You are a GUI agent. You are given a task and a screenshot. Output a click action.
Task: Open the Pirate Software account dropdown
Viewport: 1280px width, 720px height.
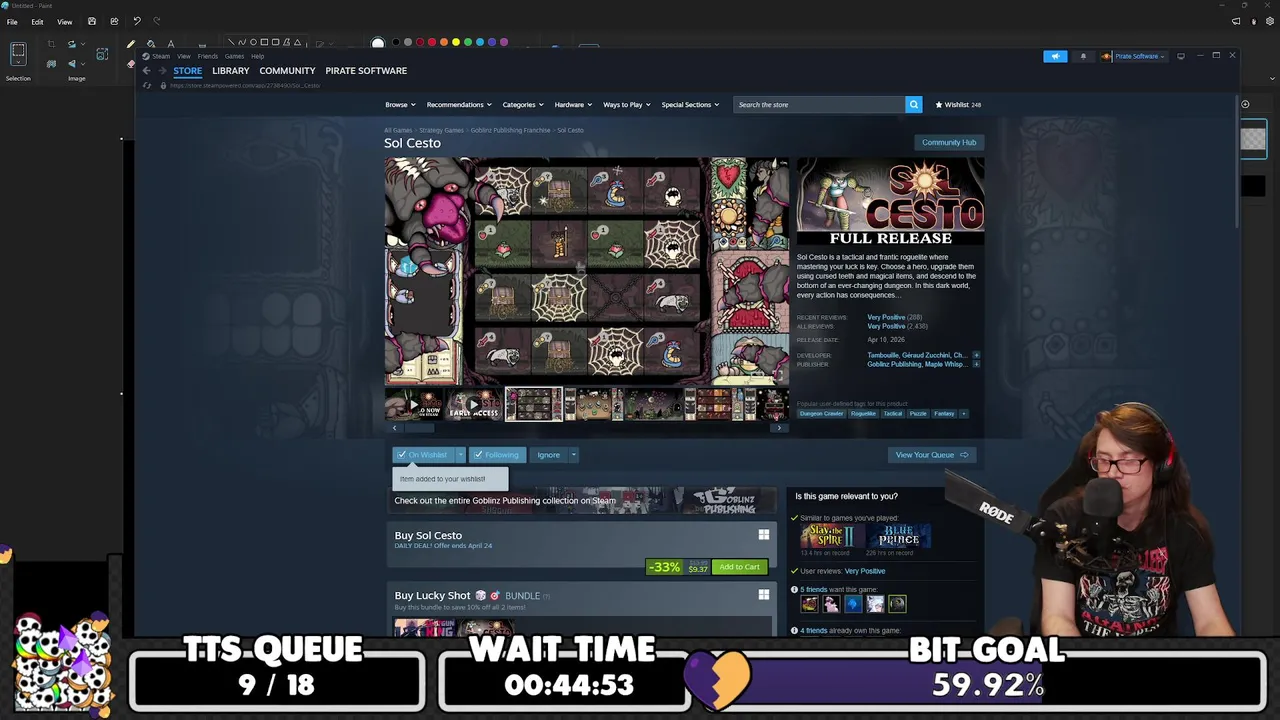point(1140,56)
